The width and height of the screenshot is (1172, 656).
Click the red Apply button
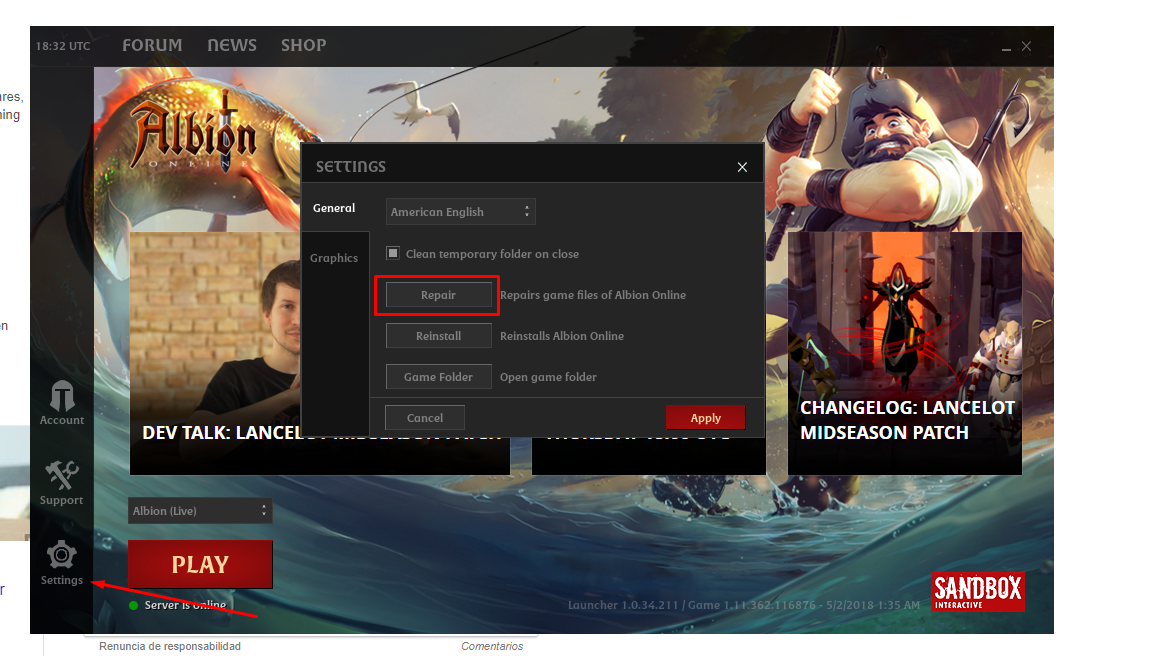[x=706, y=418]
